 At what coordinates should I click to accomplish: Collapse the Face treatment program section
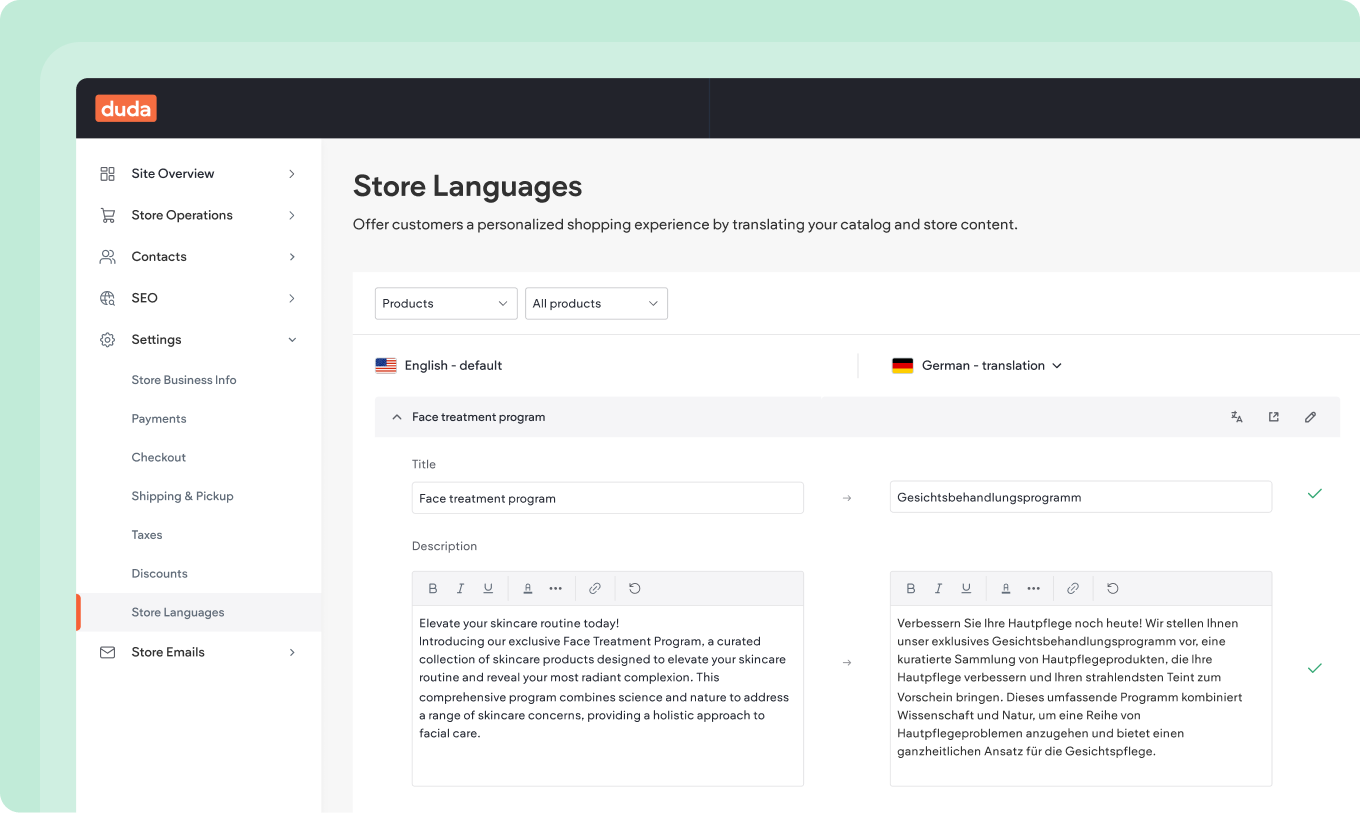[x=397, y=416]
